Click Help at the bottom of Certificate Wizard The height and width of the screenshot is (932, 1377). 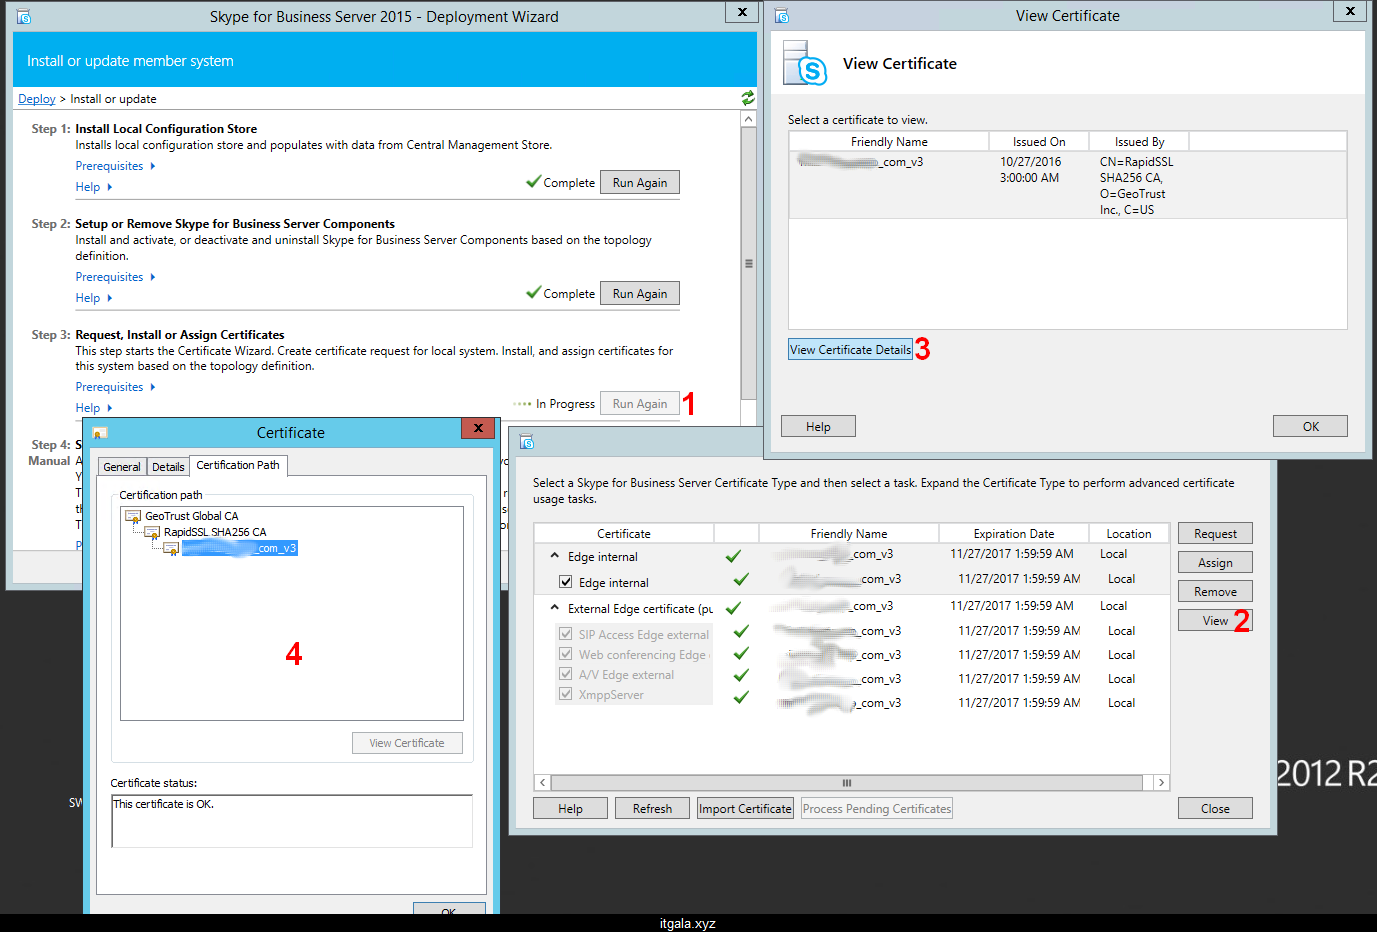[570, 809]
